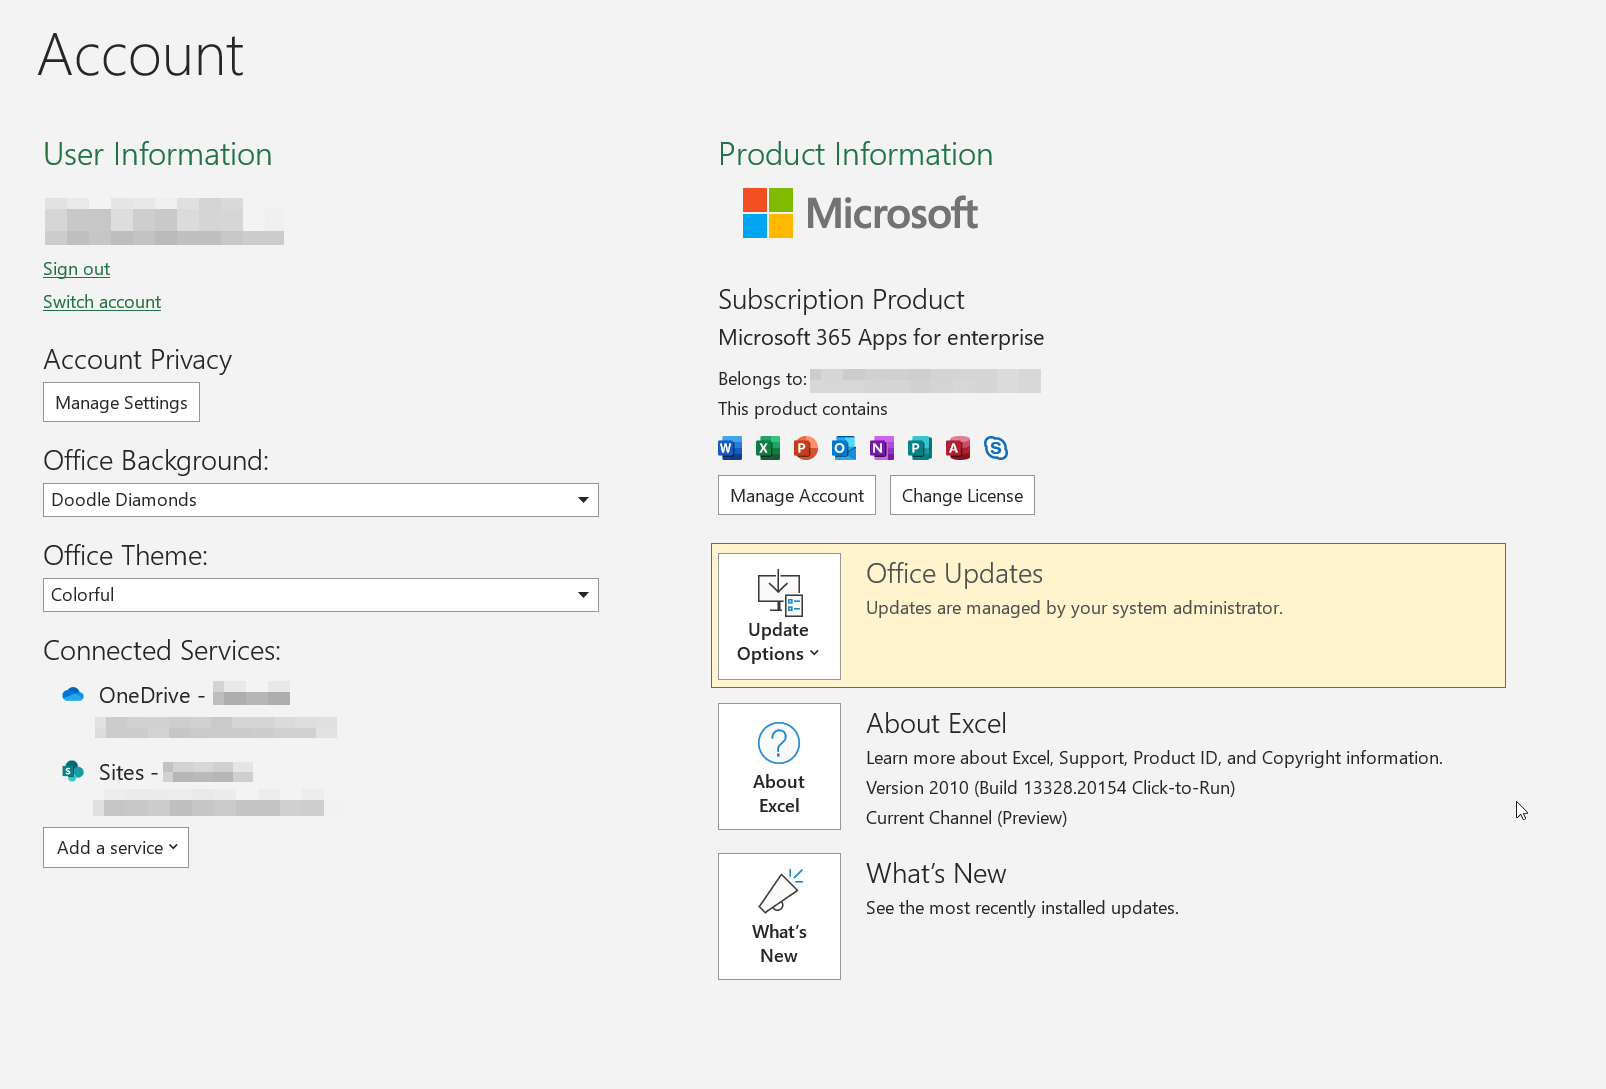Click the Current Channel (Preview) text
The image size is (1606, 1089).
click(x=966, y=818)
